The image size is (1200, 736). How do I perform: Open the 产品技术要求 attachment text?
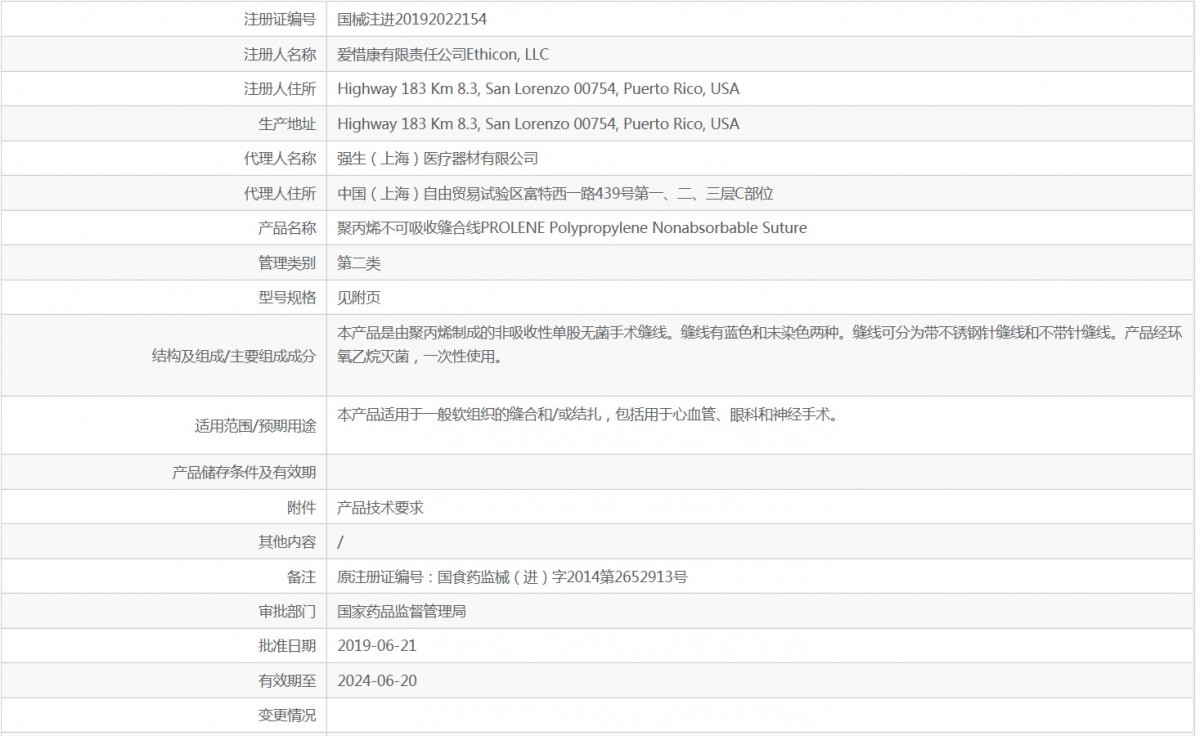pyautogui.click(x=380, y=507)
